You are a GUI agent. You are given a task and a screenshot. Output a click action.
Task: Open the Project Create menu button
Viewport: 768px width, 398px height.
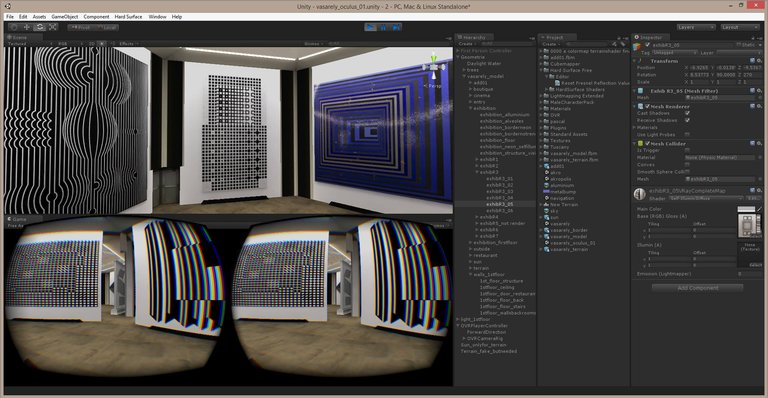coord(550,44)
